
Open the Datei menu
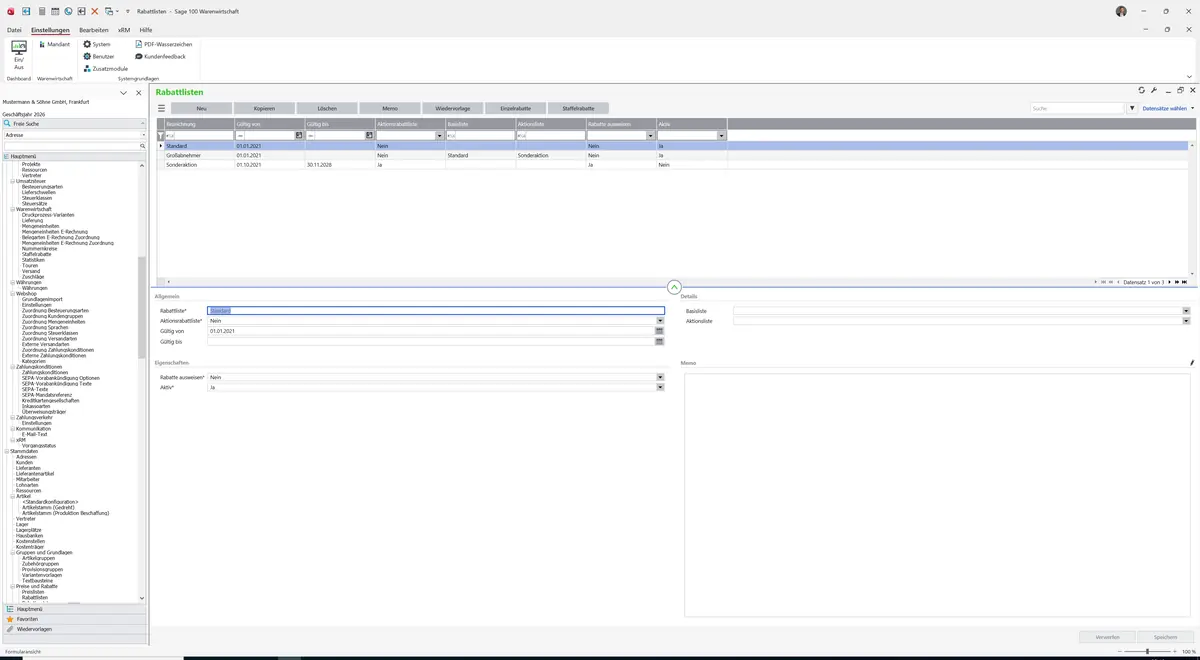click(14, 30)
